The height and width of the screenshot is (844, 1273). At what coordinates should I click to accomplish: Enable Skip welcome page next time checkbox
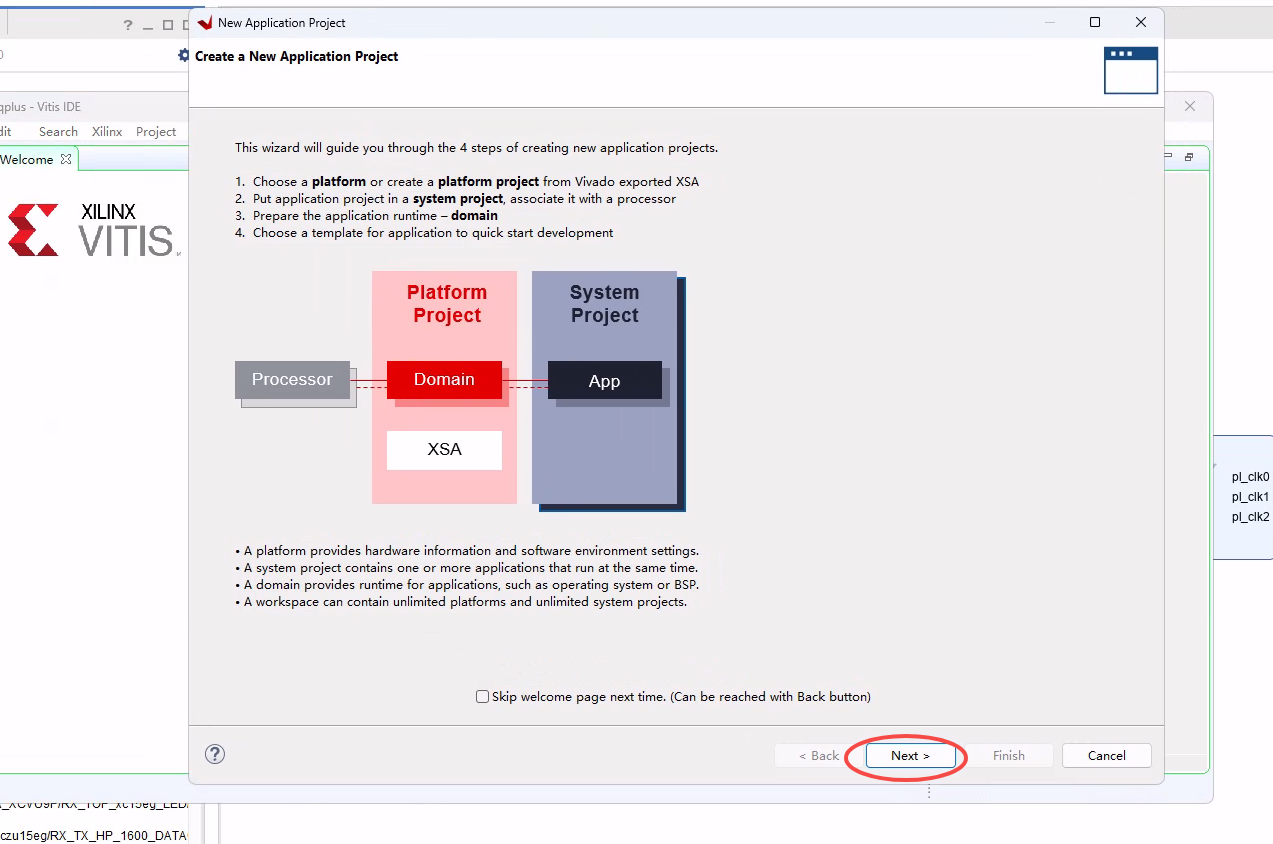(x=483, y=697)
